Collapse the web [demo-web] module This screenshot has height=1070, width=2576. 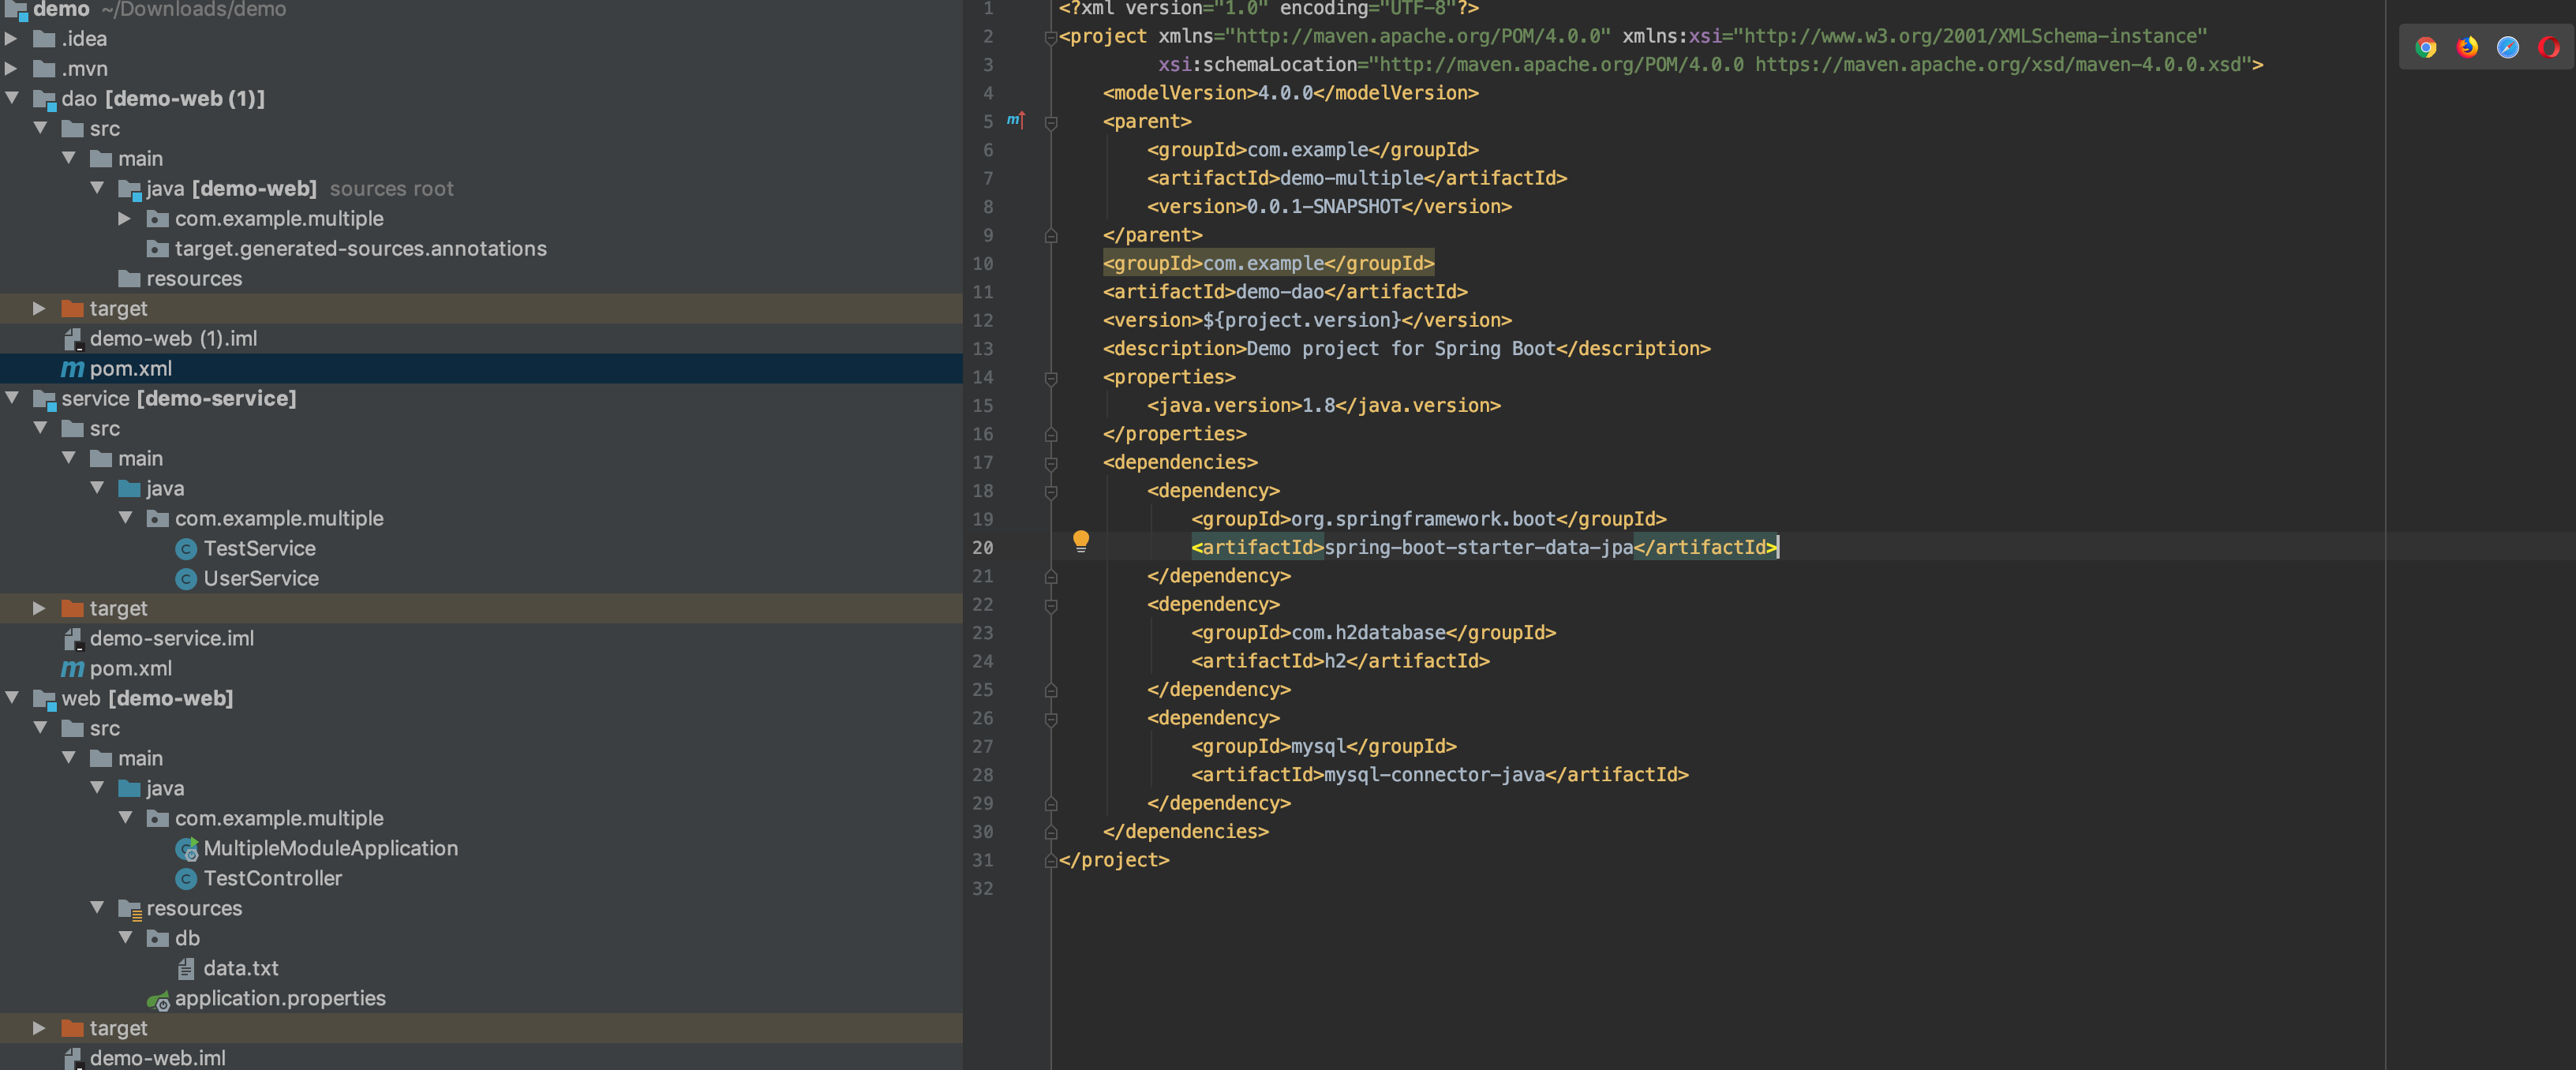(13, 698)
